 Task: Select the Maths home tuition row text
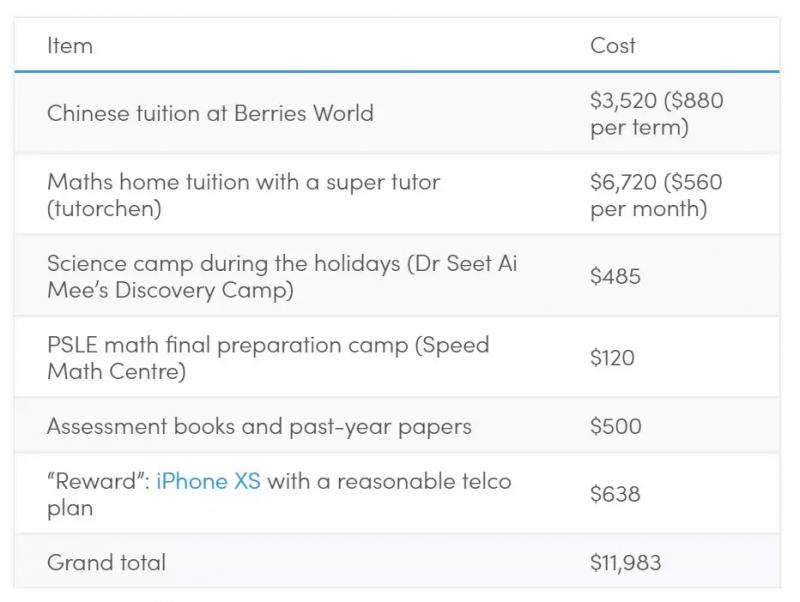[x=243, y=182]
